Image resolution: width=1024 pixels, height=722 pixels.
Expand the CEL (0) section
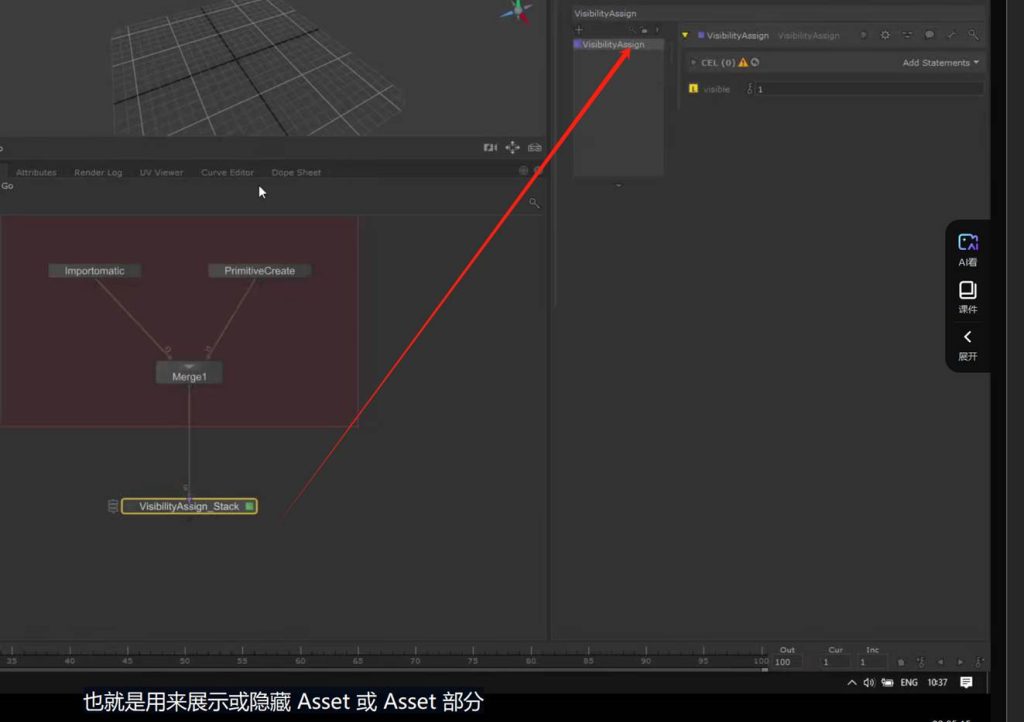pos(693,63)
